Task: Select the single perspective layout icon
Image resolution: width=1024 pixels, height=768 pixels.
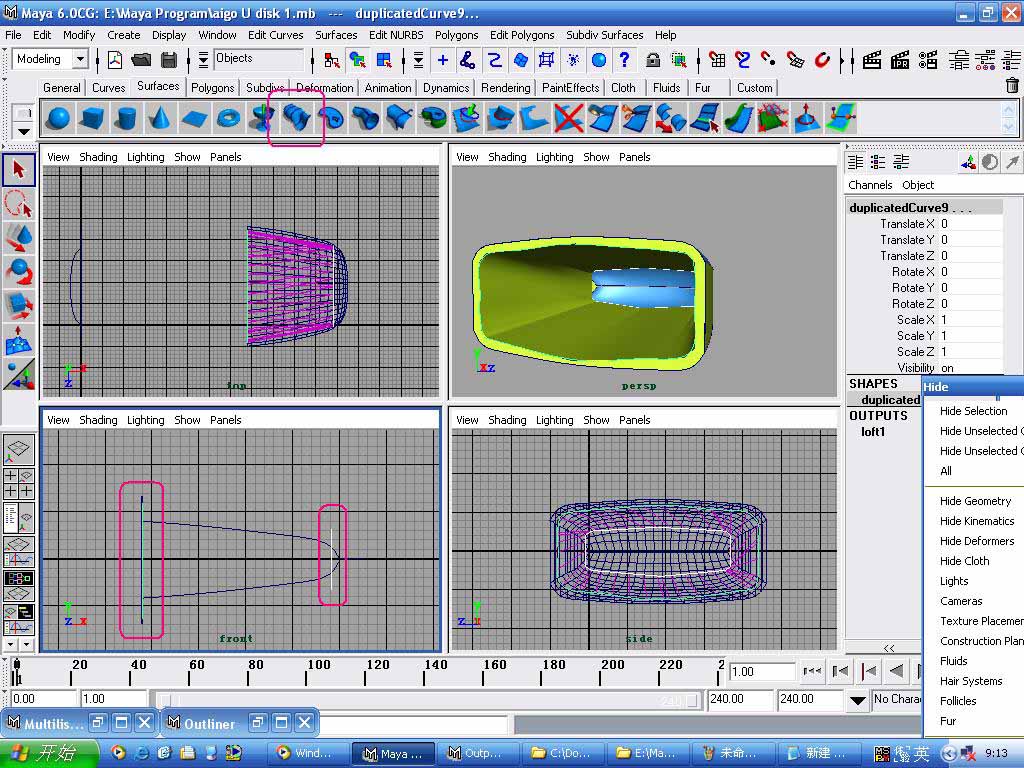Action: click(18, 449)
